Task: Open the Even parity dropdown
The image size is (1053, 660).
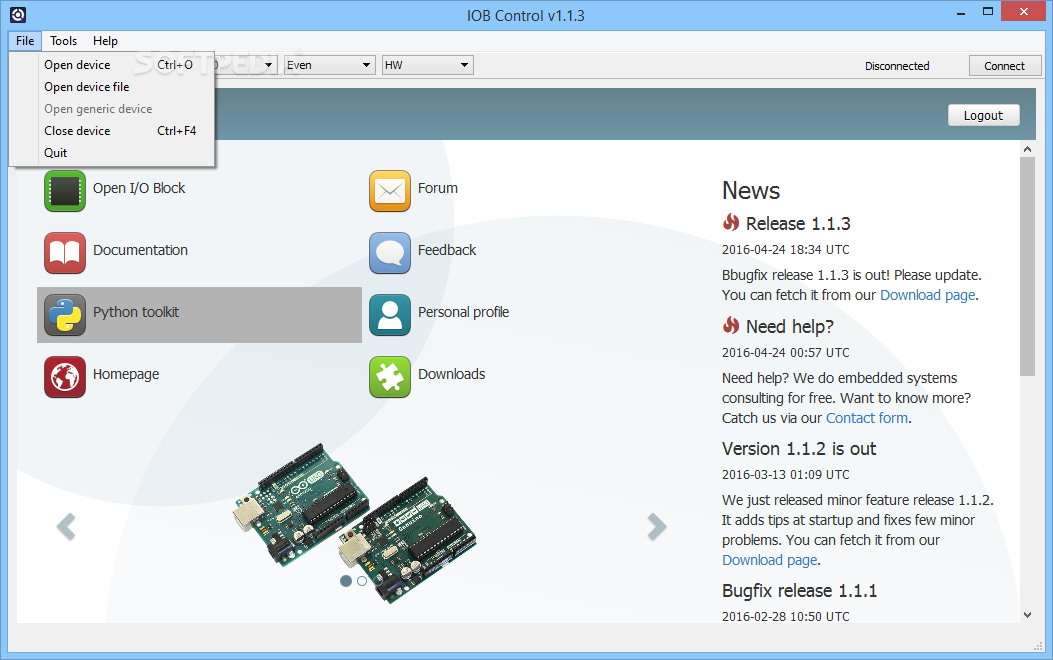Action: pos(328,65)
